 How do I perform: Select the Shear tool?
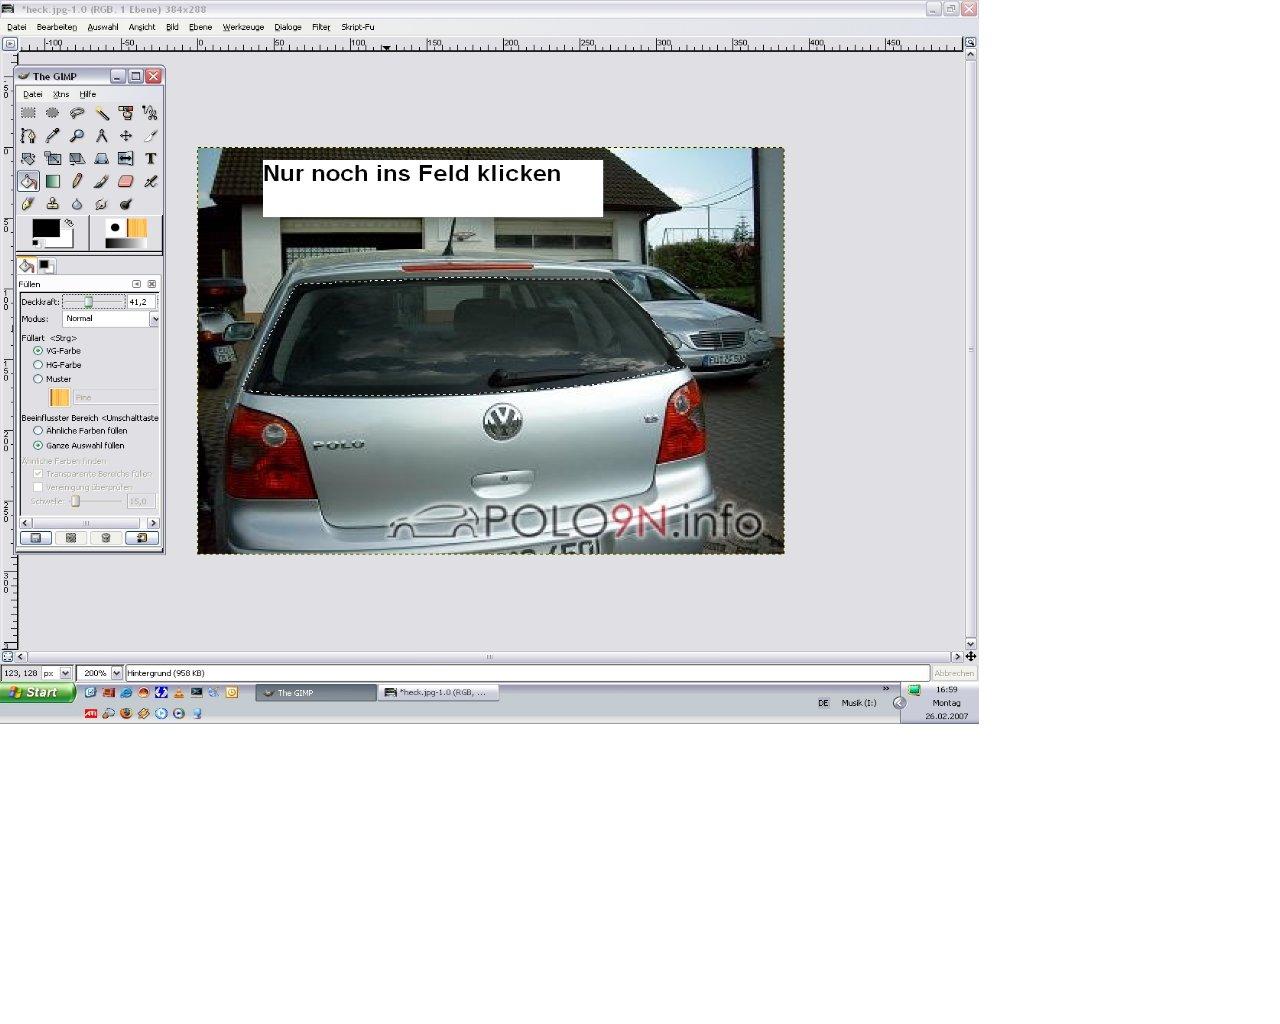[x=77, y=159]
